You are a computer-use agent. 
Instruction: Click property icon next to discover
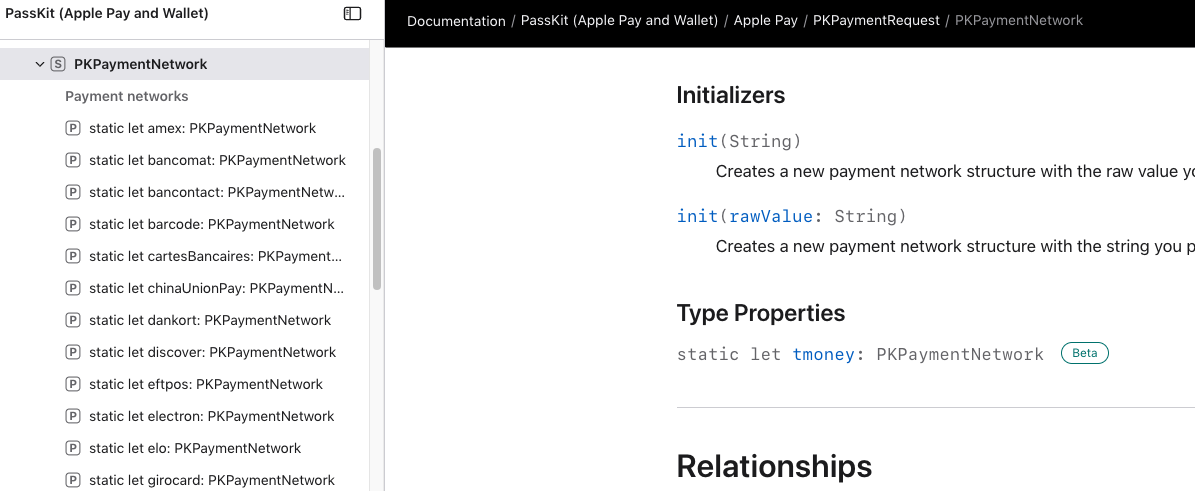[72, 352]
